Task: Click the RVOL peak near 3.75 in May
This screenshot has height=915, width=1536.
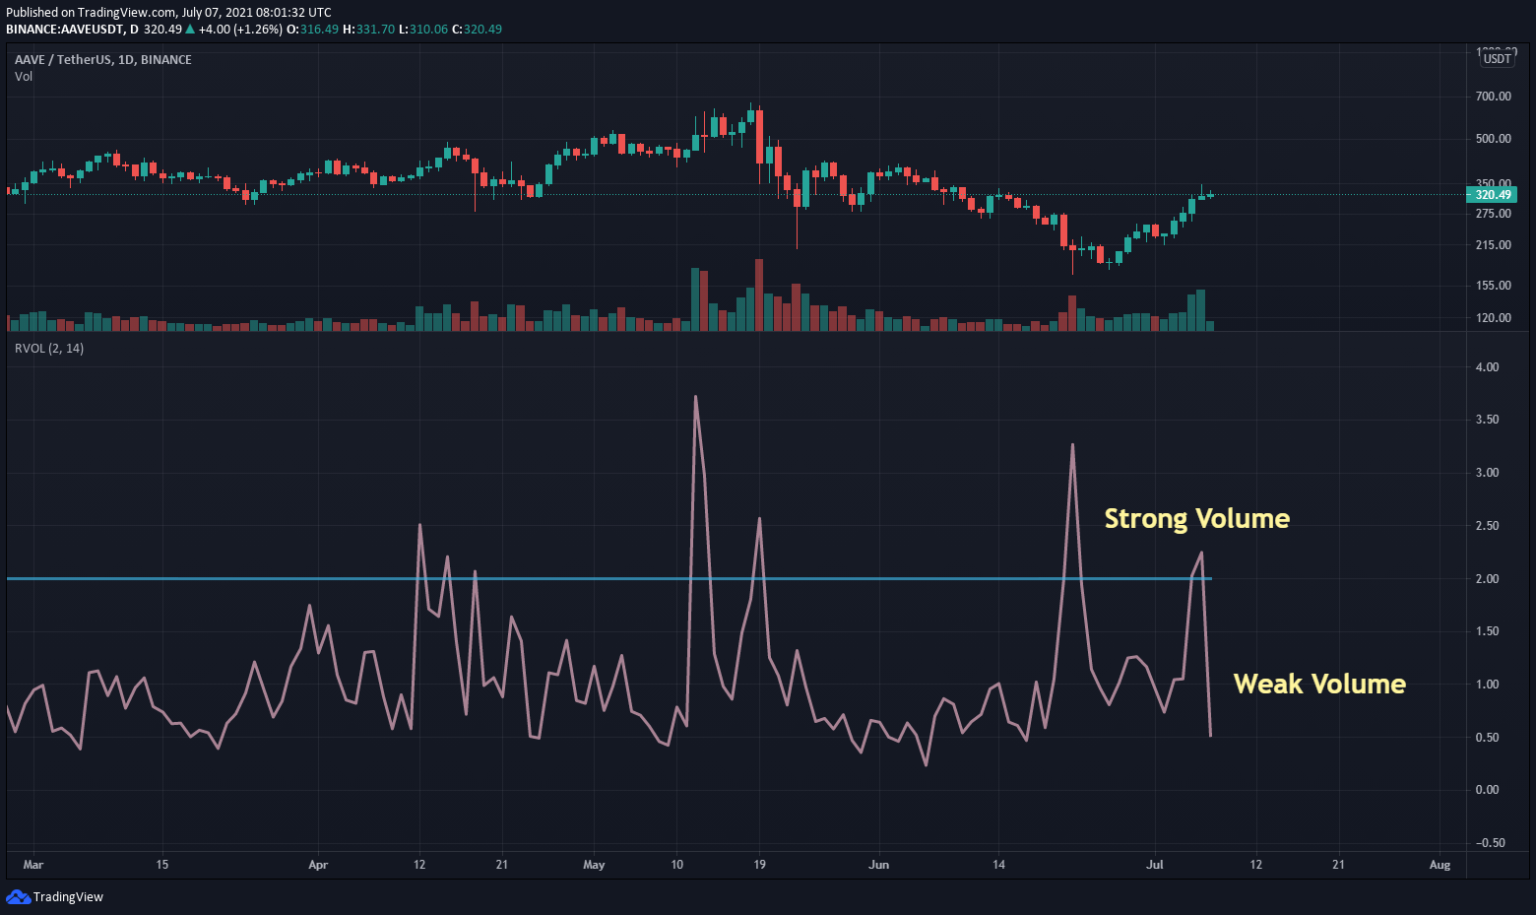Action: (x=695, y=397)
